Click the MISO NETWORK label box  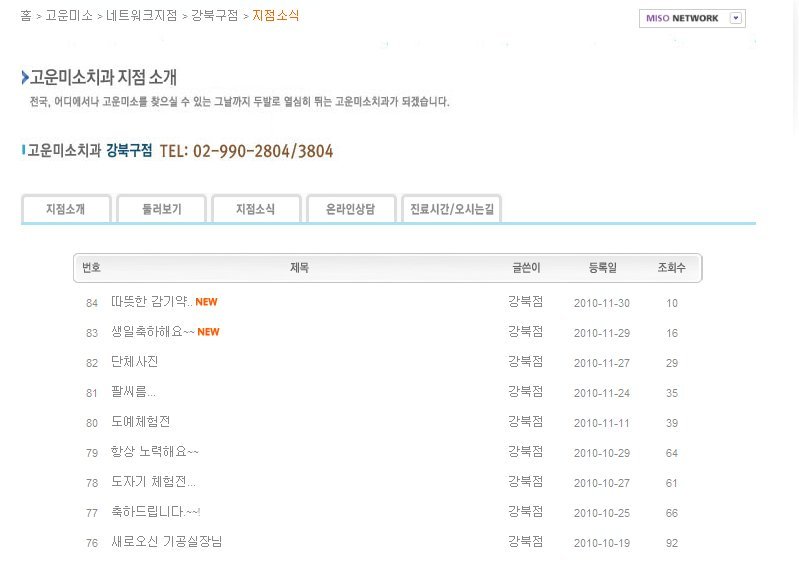[x=692, y=18]
